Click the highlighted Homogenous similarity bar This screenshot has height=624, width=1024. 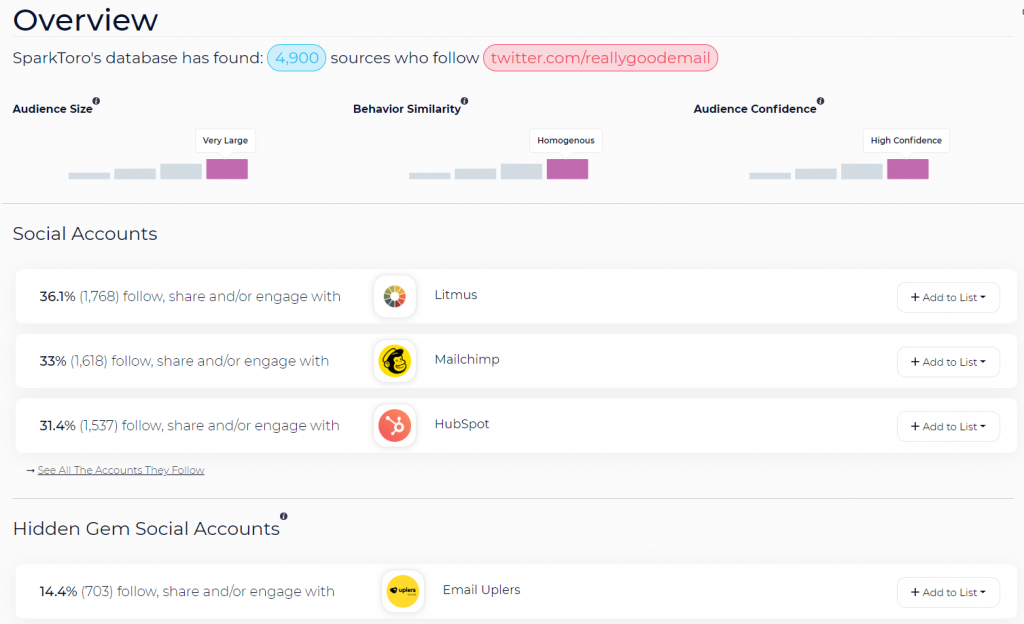click(x=568, y=169)
